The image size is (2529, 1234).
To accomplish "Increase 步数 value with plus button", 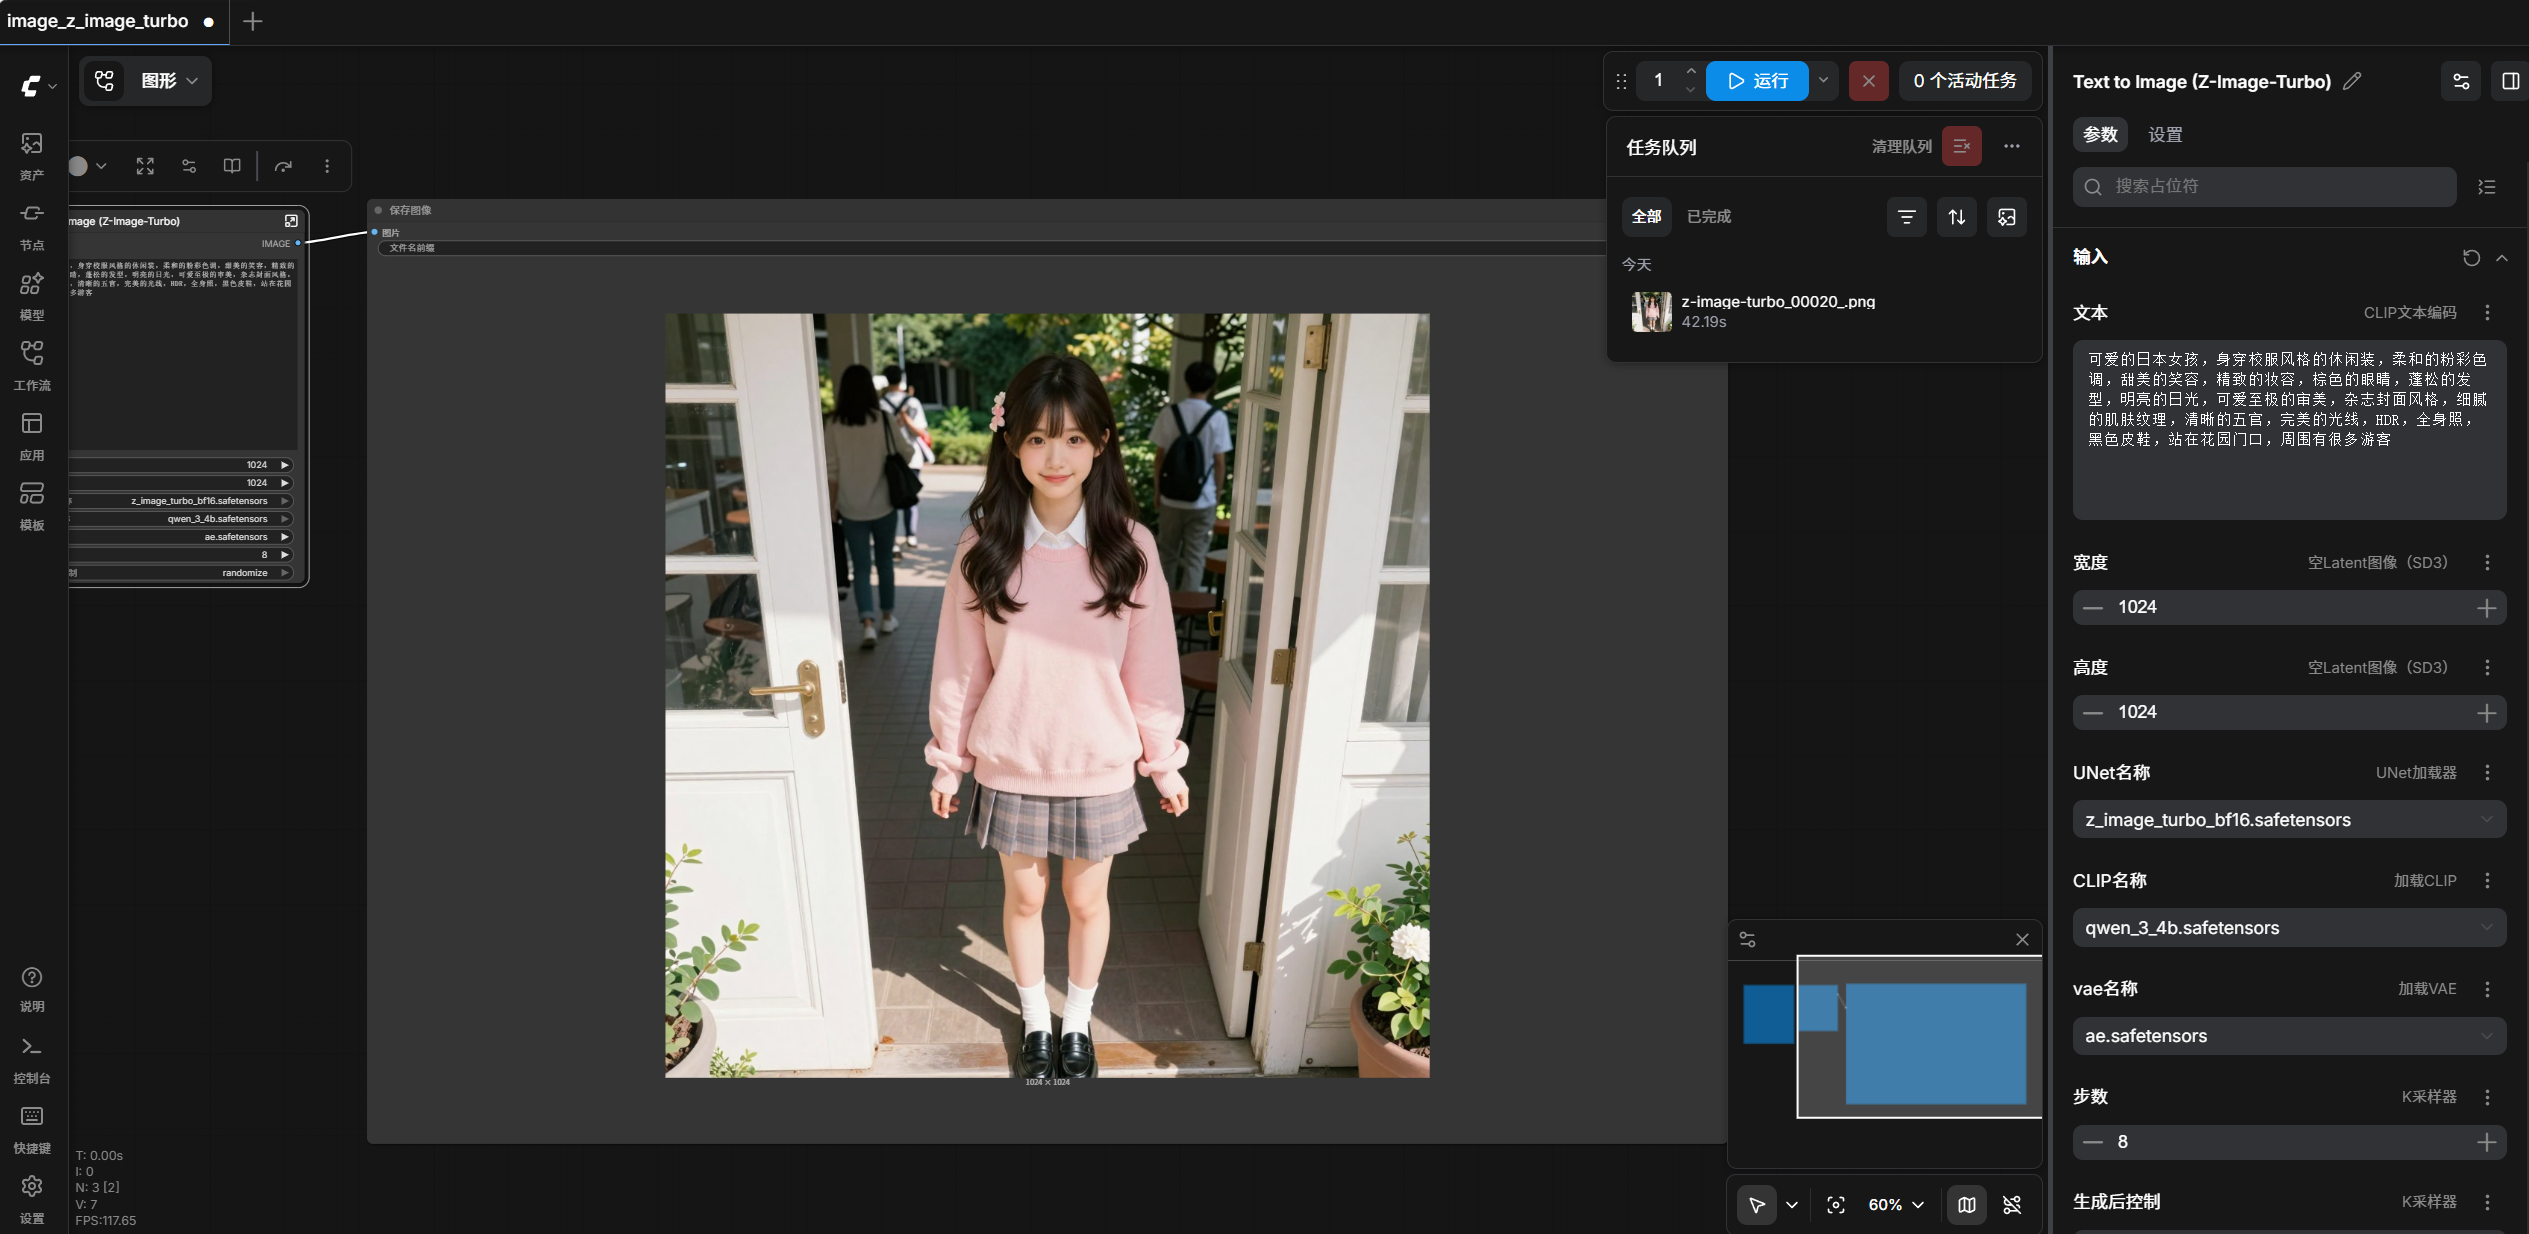I will click(x=2486, y=1143).
